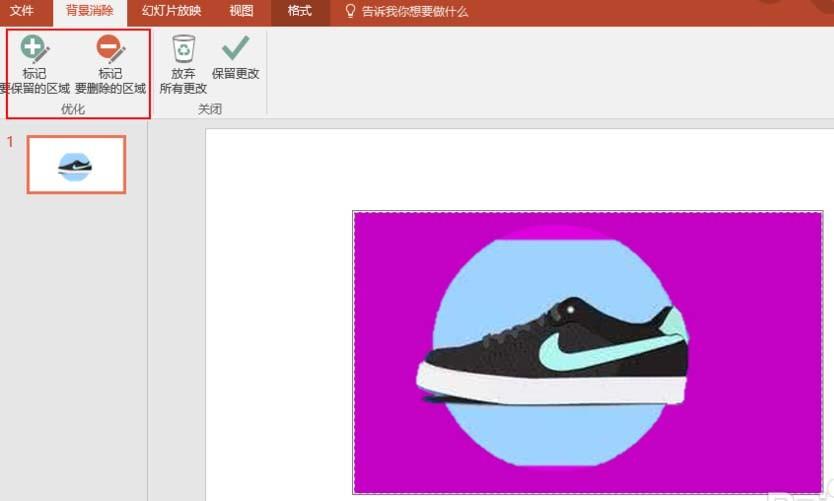Select the Mark Areas to Keep tool
This screenshot has width=834, height=501.
tap(35, 50)
